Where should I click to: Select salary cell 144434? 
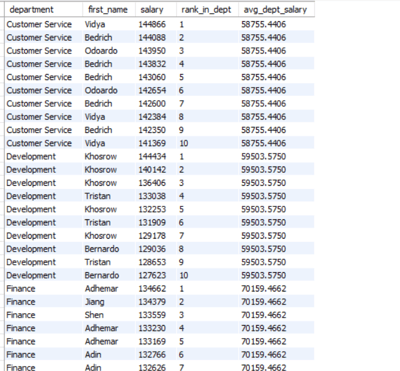click(x=152, y=156)
